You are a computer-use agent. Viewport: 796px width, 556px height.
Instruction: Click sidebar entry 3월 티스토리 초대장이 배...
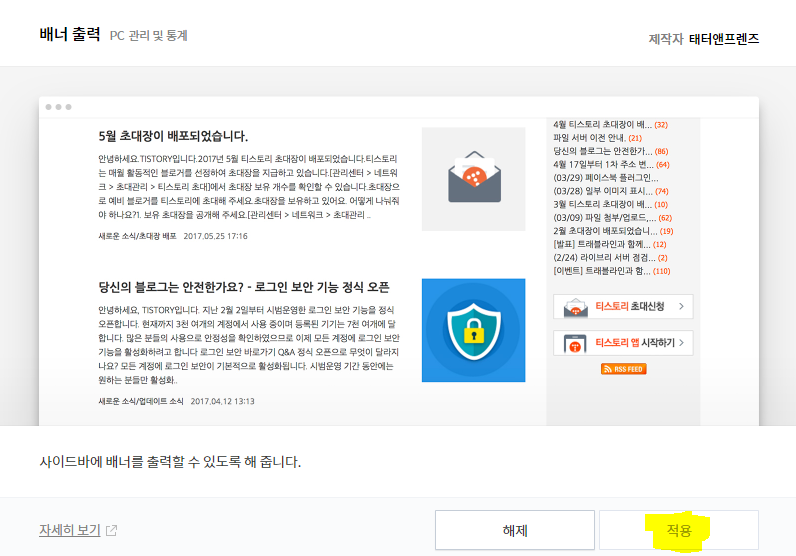pyautogui.click(x=610, y=204)
